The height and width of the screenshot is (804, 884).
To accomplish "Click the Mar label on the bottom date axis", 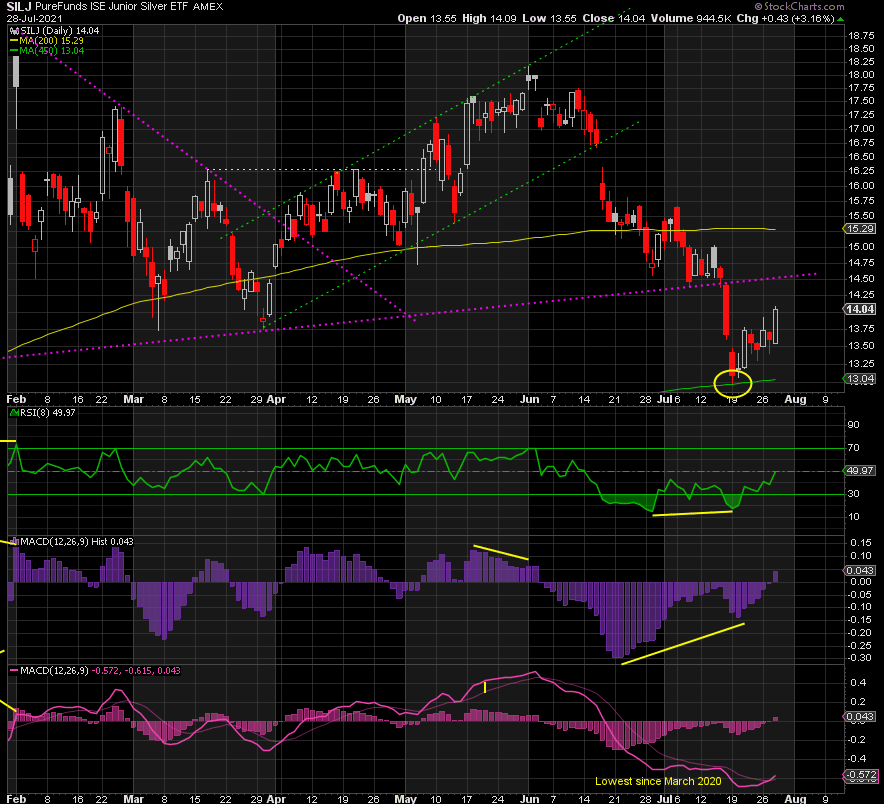I will (134, 798).
